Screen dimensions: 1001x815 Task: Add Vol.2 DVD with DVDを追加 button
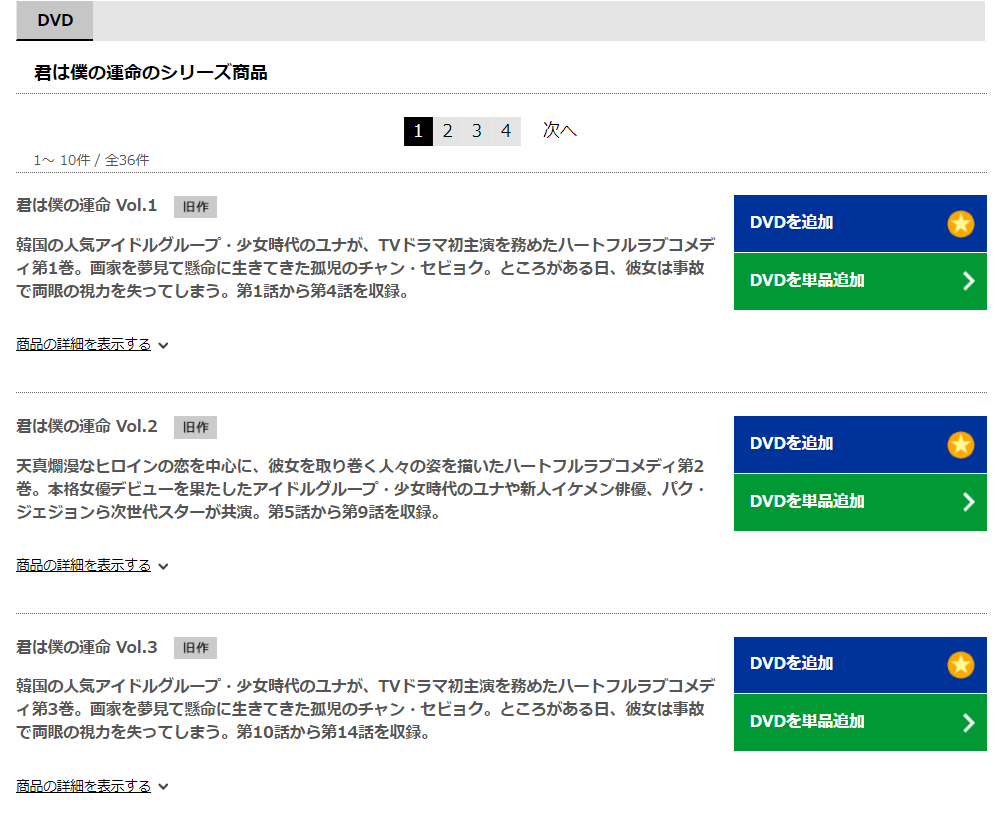click(860, 444)
